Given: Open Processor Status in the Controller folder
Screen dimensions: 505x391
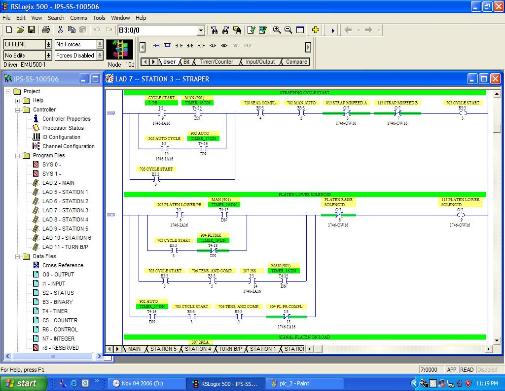Looking at the screenshot, I should pyautogui.click(x=63, y=128).
